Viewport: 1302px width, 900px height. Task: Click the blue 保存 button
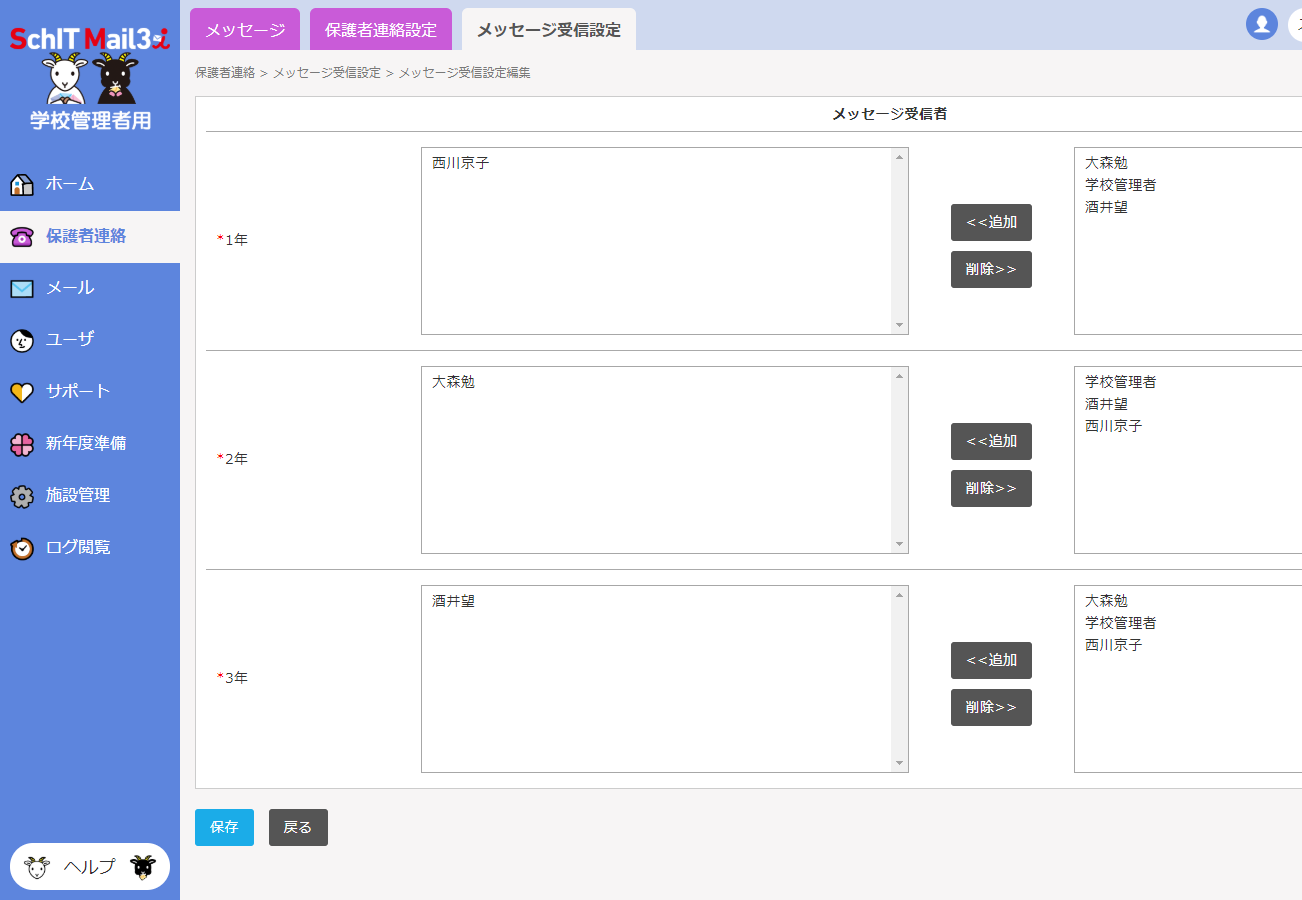224,827
